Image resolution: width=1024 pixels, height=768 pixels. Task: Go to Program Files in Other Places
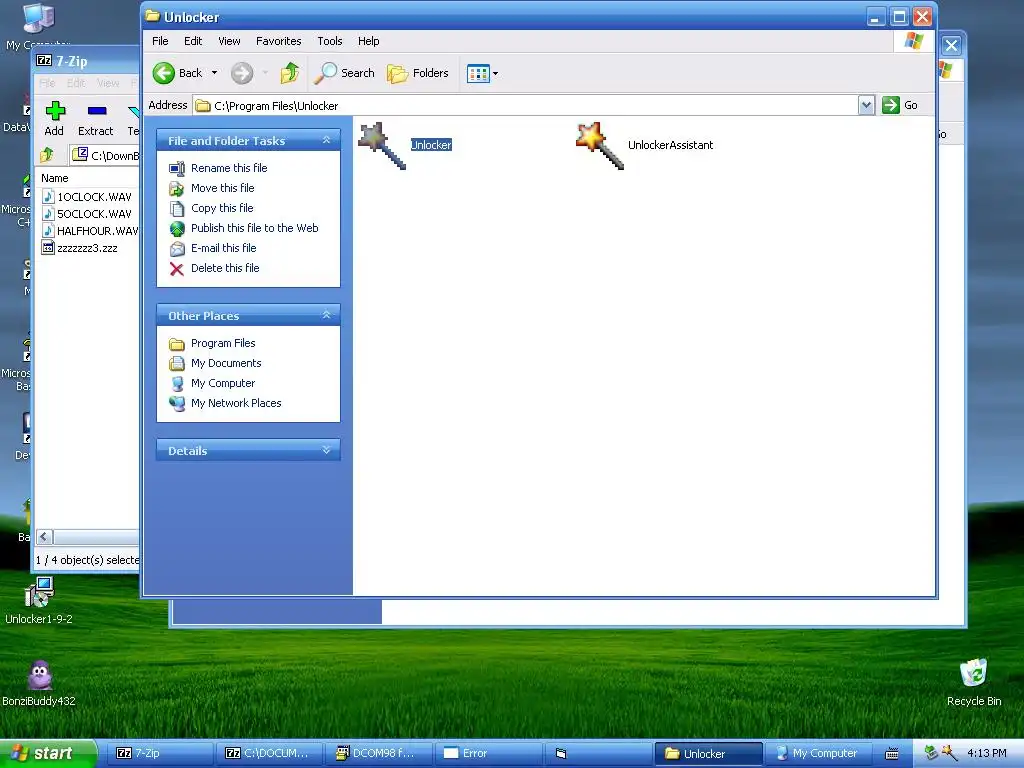coord(223,344)
